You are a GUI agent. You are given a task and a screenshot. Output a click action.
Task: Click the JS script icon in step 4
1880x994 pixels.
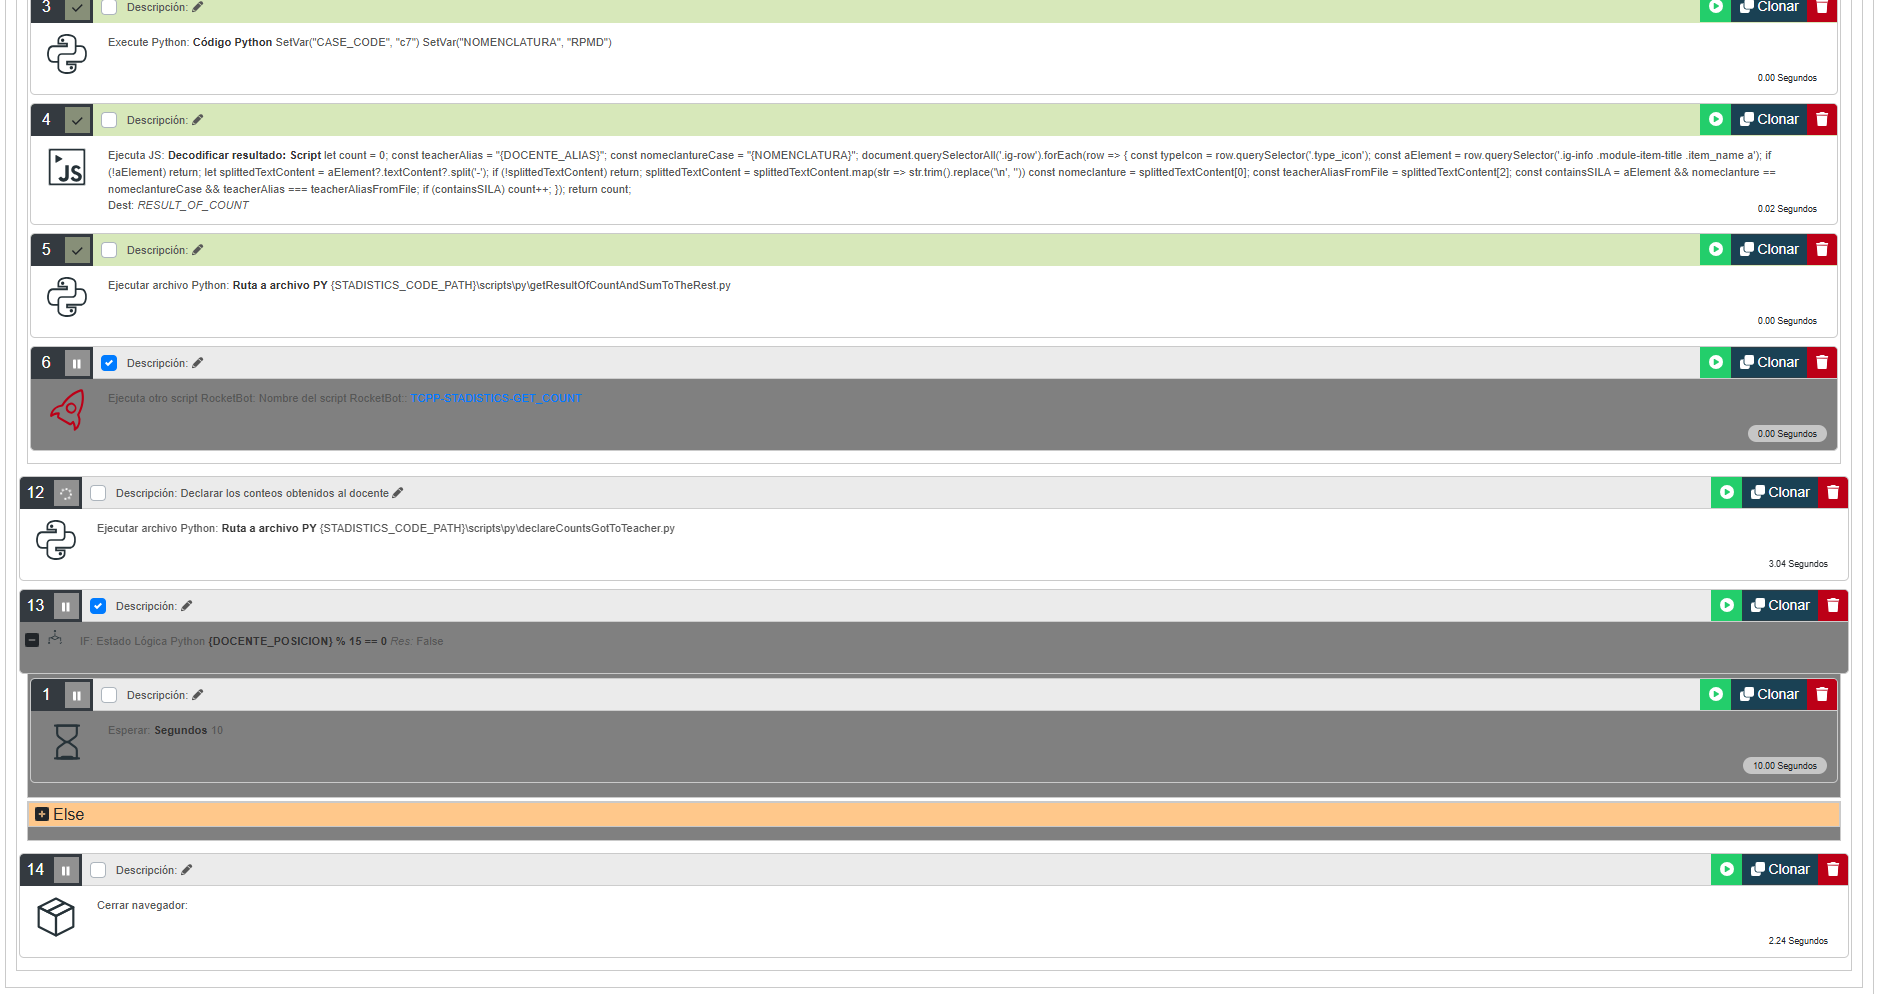coord(67,168)
